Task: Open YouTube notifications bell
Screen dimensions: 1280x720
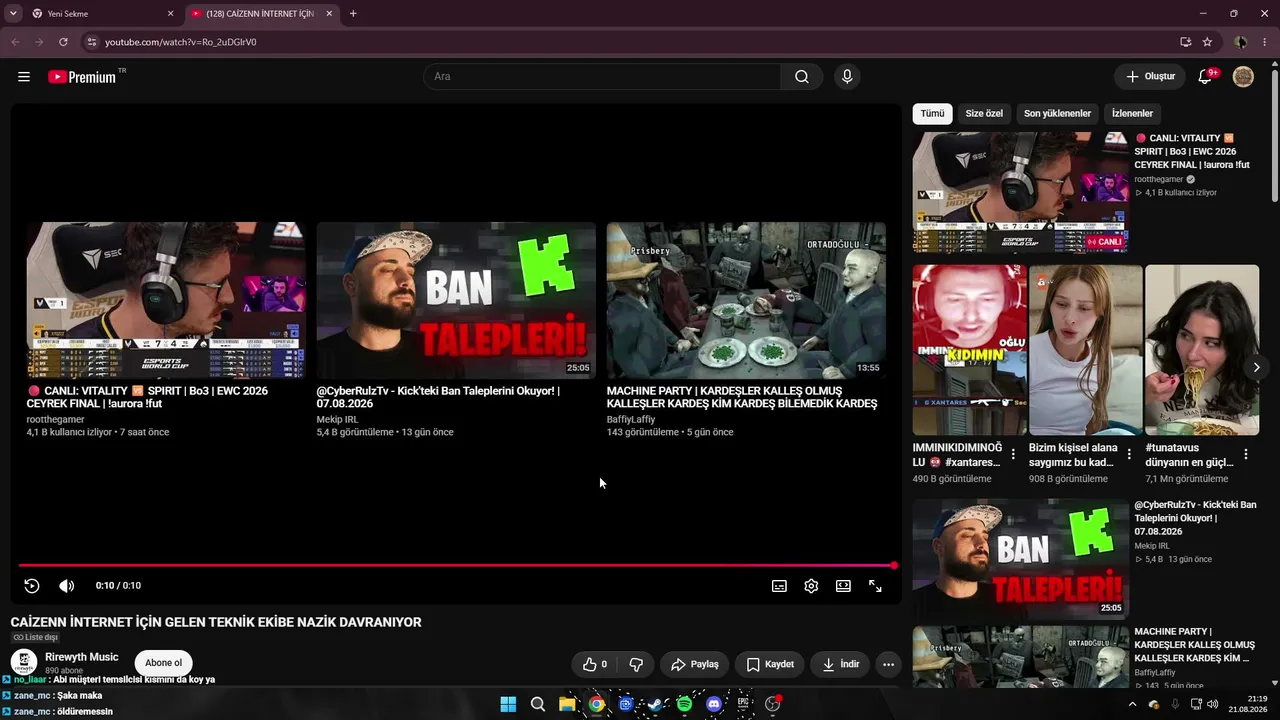Action: pyautogui.click(x=1205, y=77)
